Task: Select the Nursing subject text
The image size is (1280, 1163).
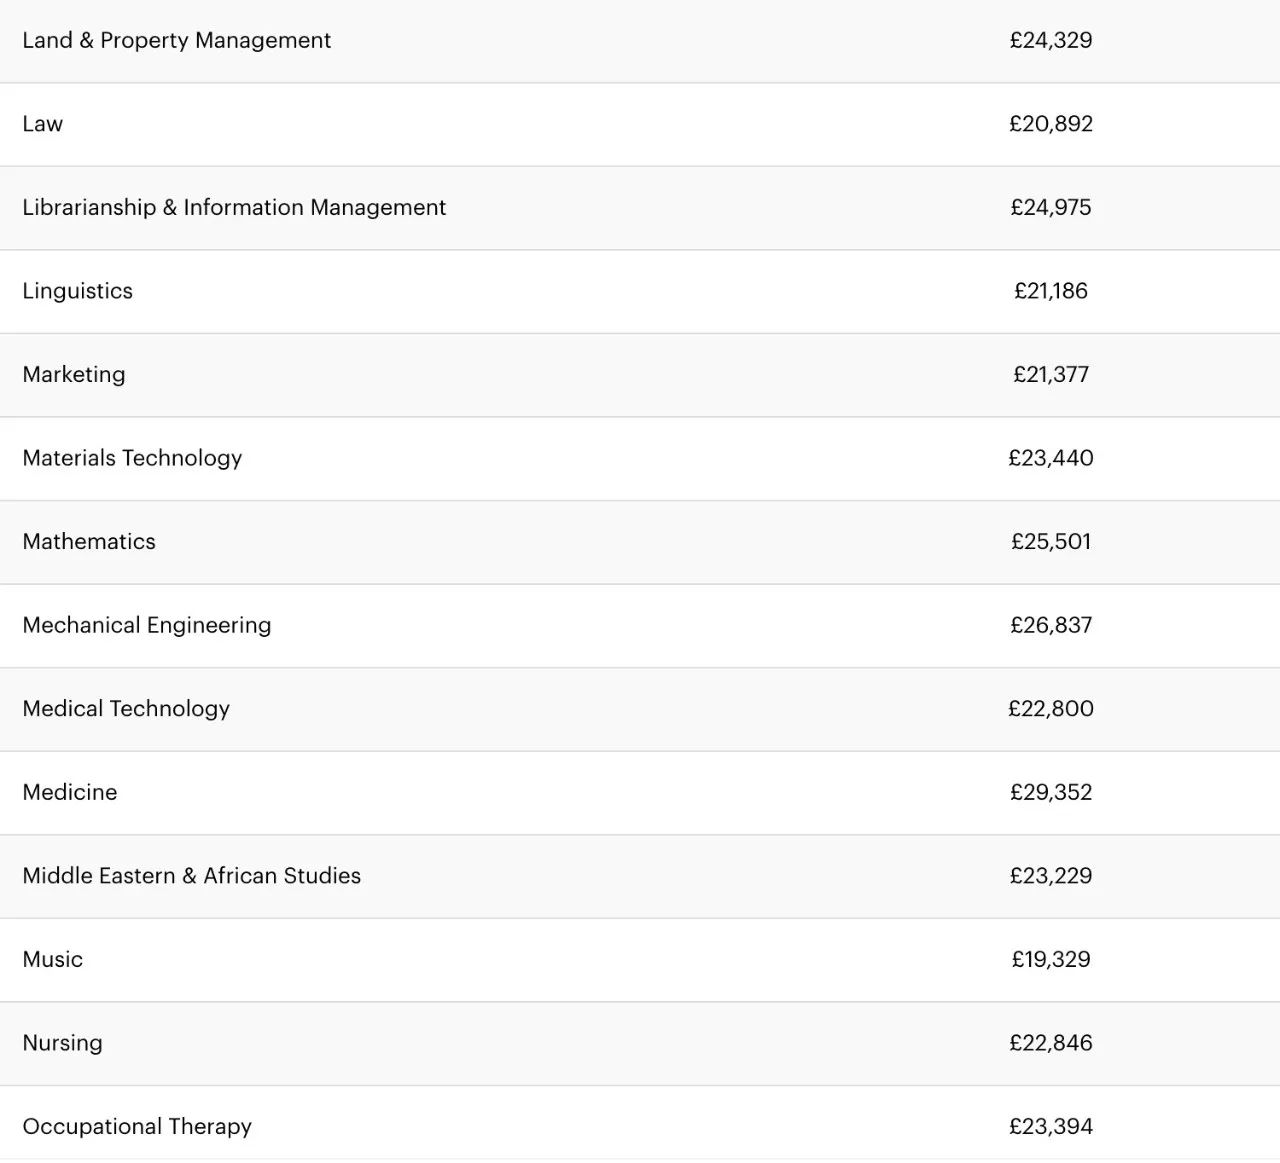Action: click(63, 1042)
